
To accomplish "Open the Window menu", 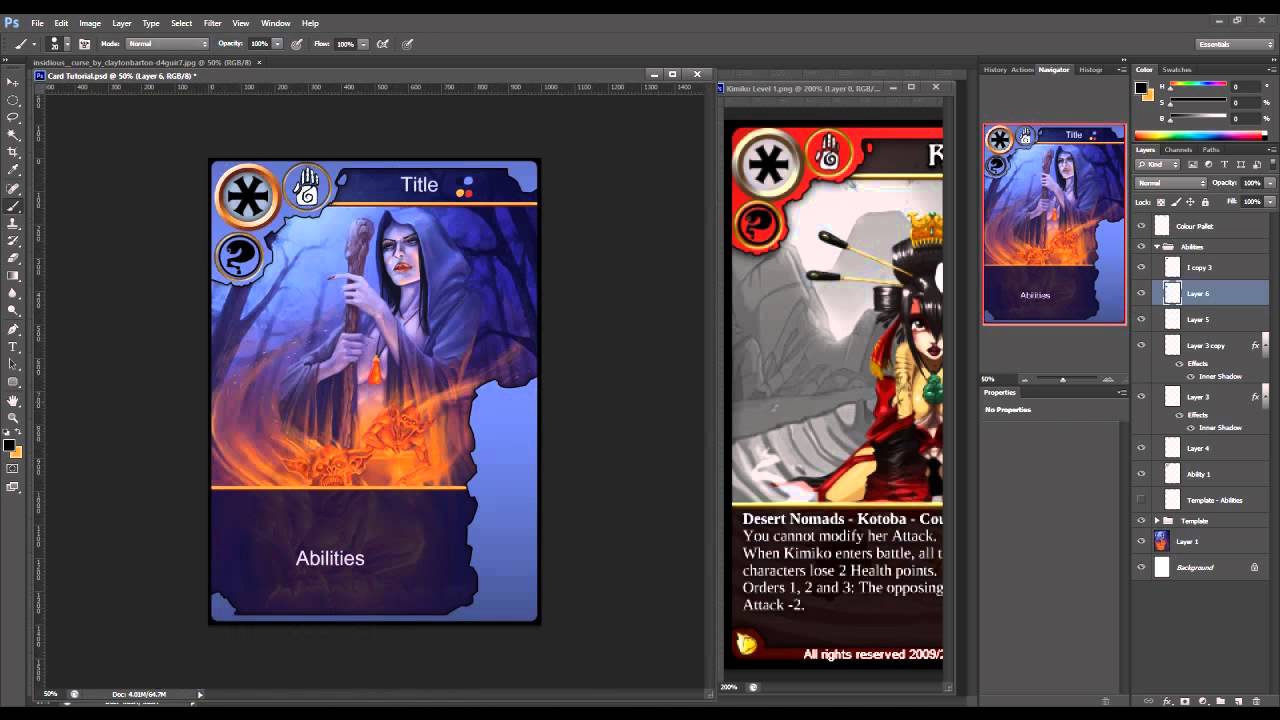I will point(276,23).
